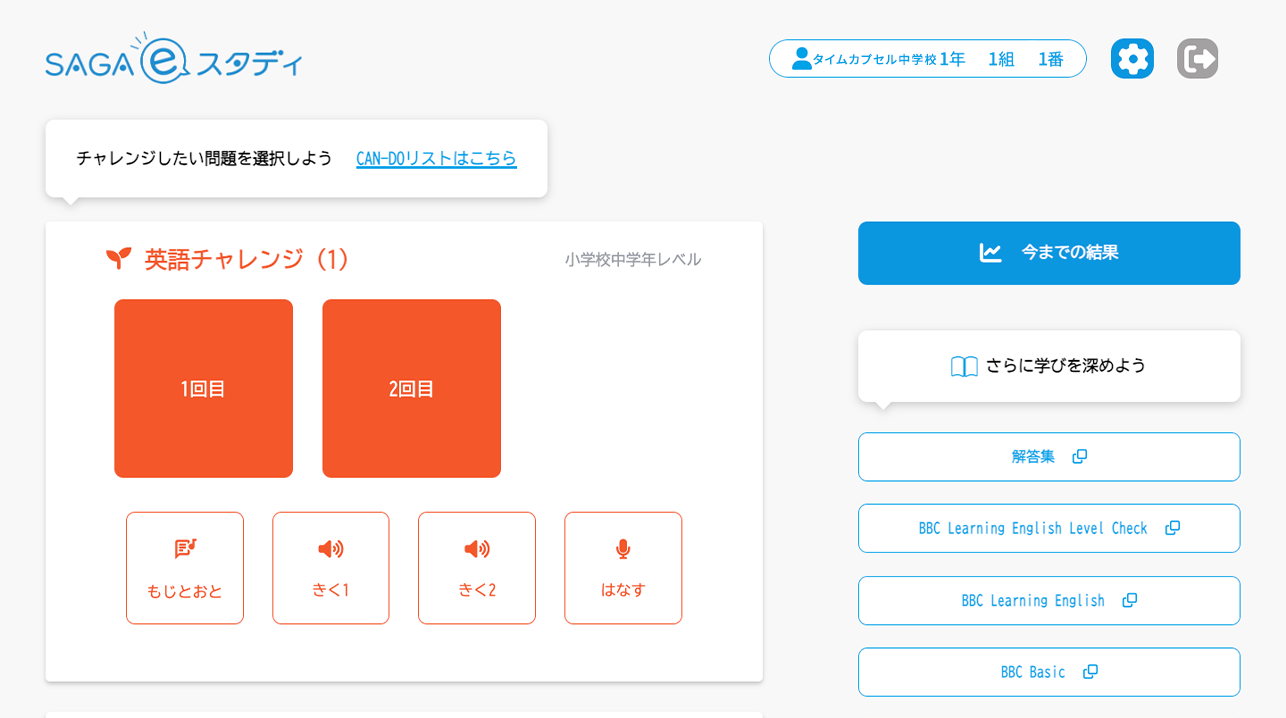Click the SAGA e-Study logo

[174, 59]
